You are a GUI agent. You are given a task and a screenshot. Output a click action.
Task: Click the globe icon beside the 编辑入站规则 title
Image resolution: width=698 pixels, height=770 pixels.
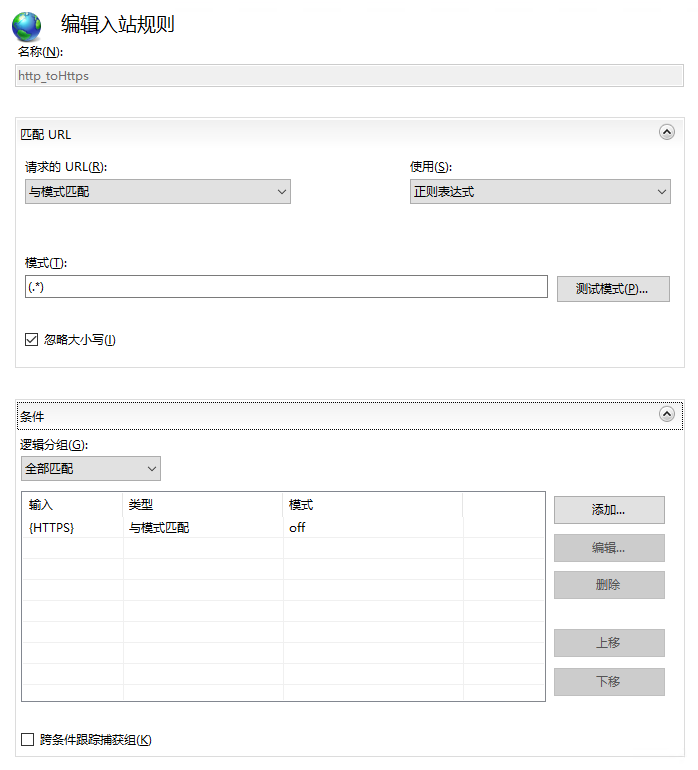coord(27,26)
